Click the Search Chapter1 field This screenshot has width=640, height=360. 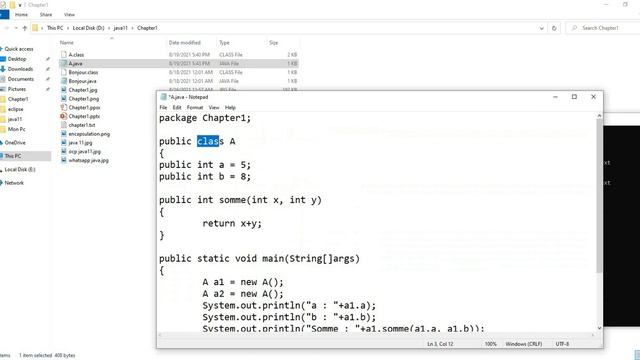pyautogui.click(x=603, y=28)
